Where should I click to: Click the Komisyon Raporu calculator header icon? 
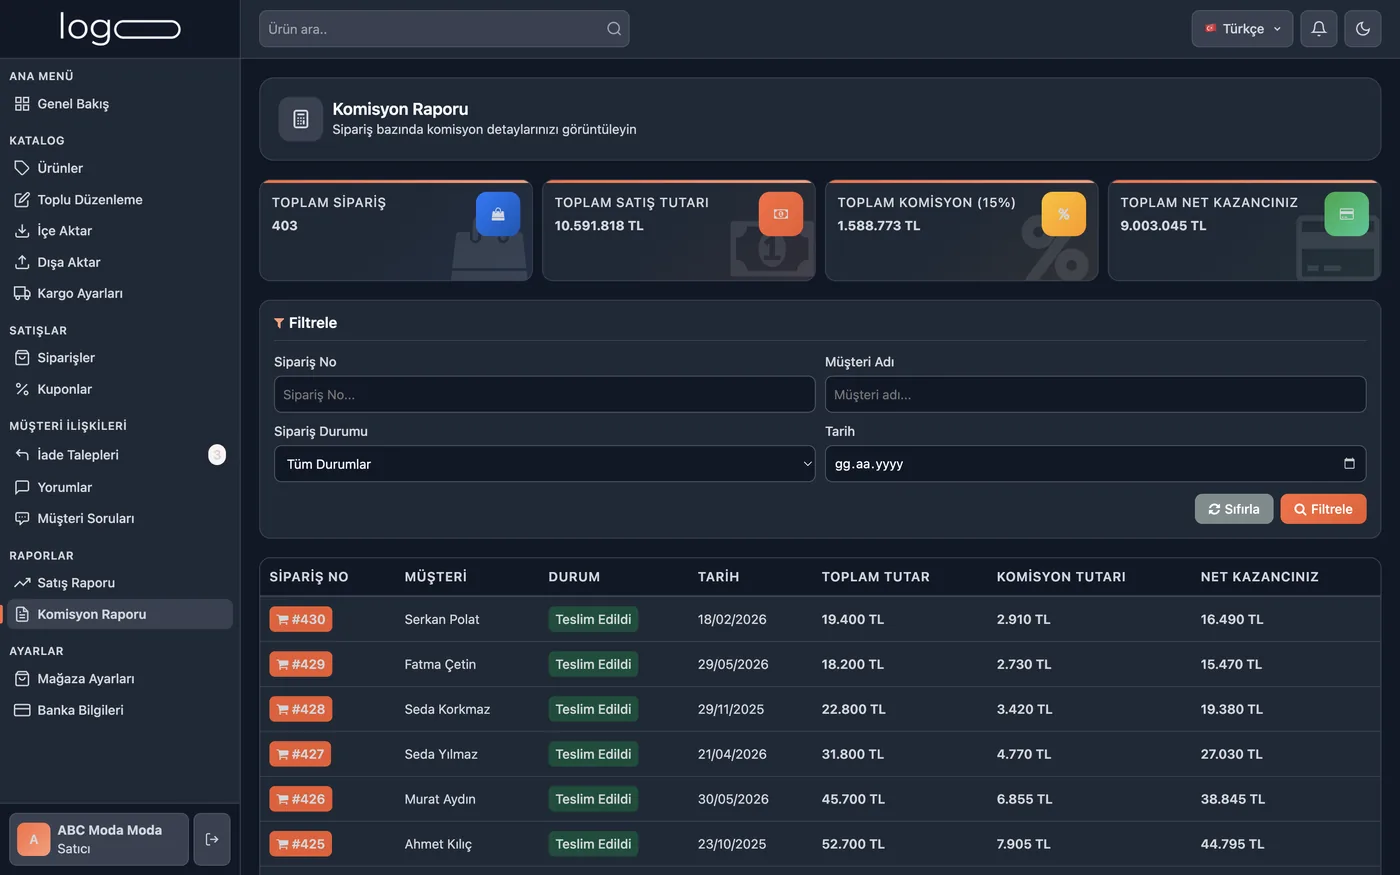[300, 119]
